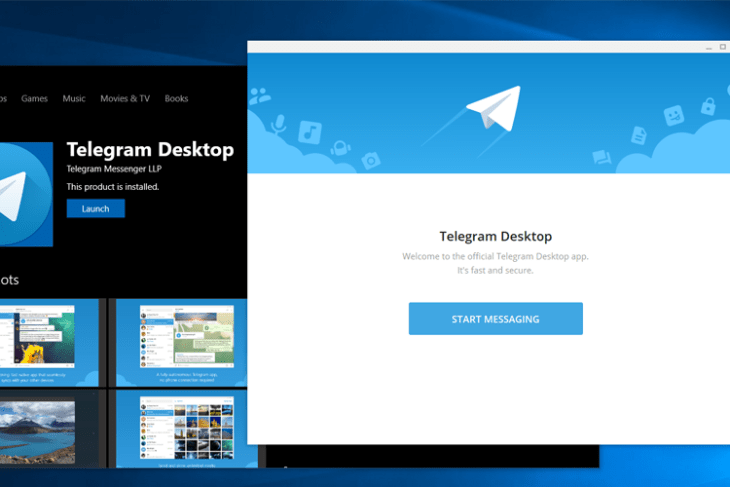Open the map chat screenshot thumbnail

(182, 343)
